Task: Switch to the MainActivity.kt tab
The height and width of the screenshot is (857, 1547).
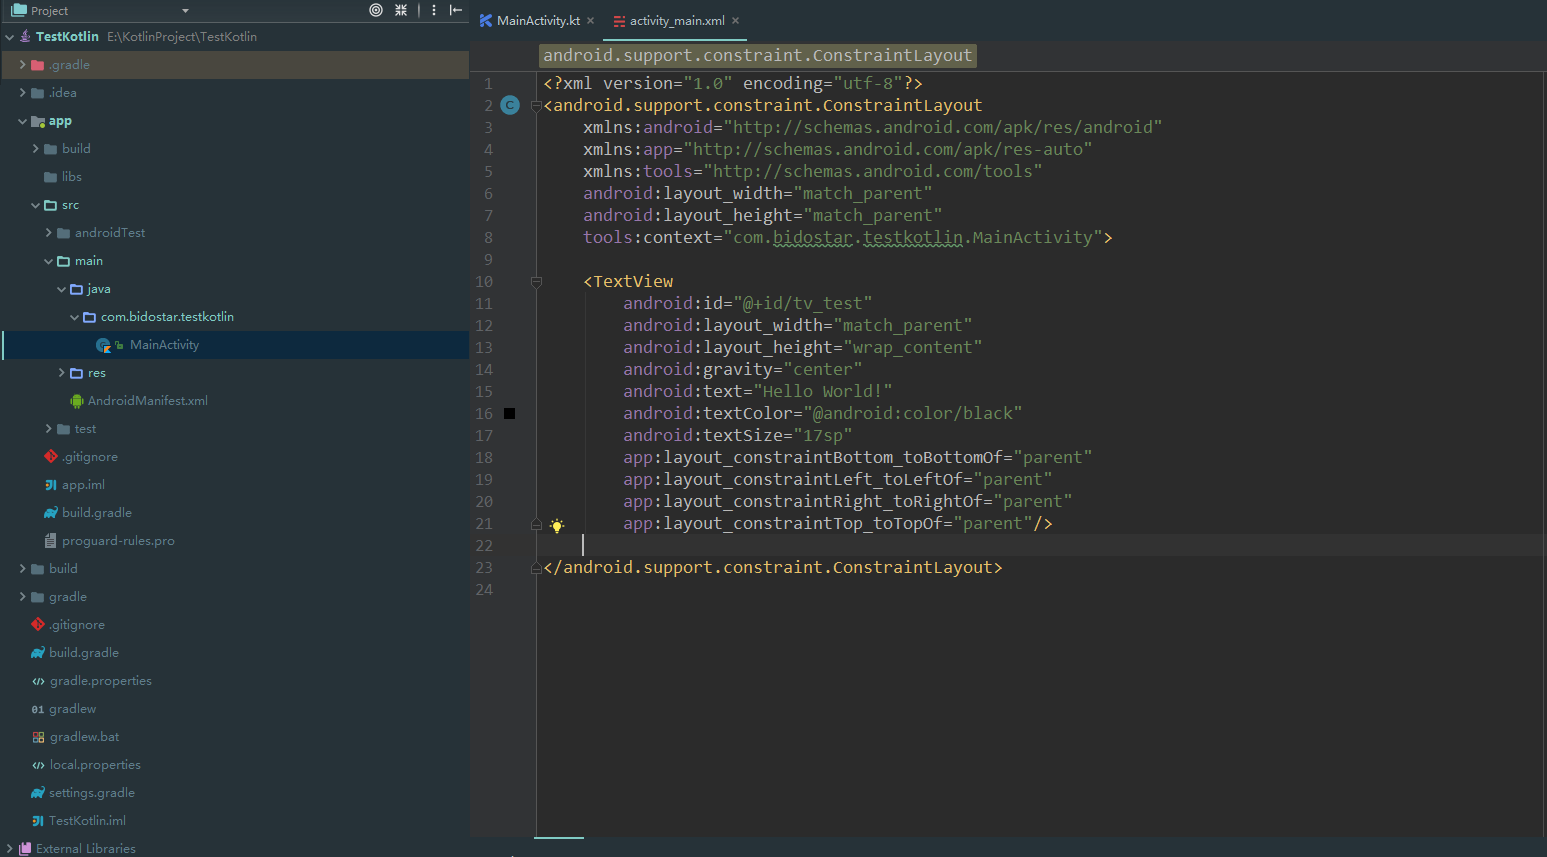Action: [x=537, y=21]
